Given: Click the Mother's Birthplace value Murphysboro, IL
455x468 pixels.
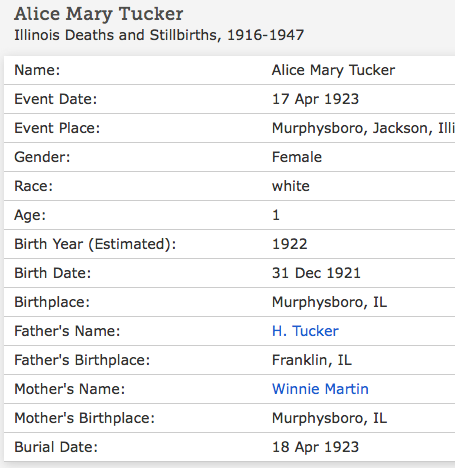Looking at the screenshot, I should [329, 418].
